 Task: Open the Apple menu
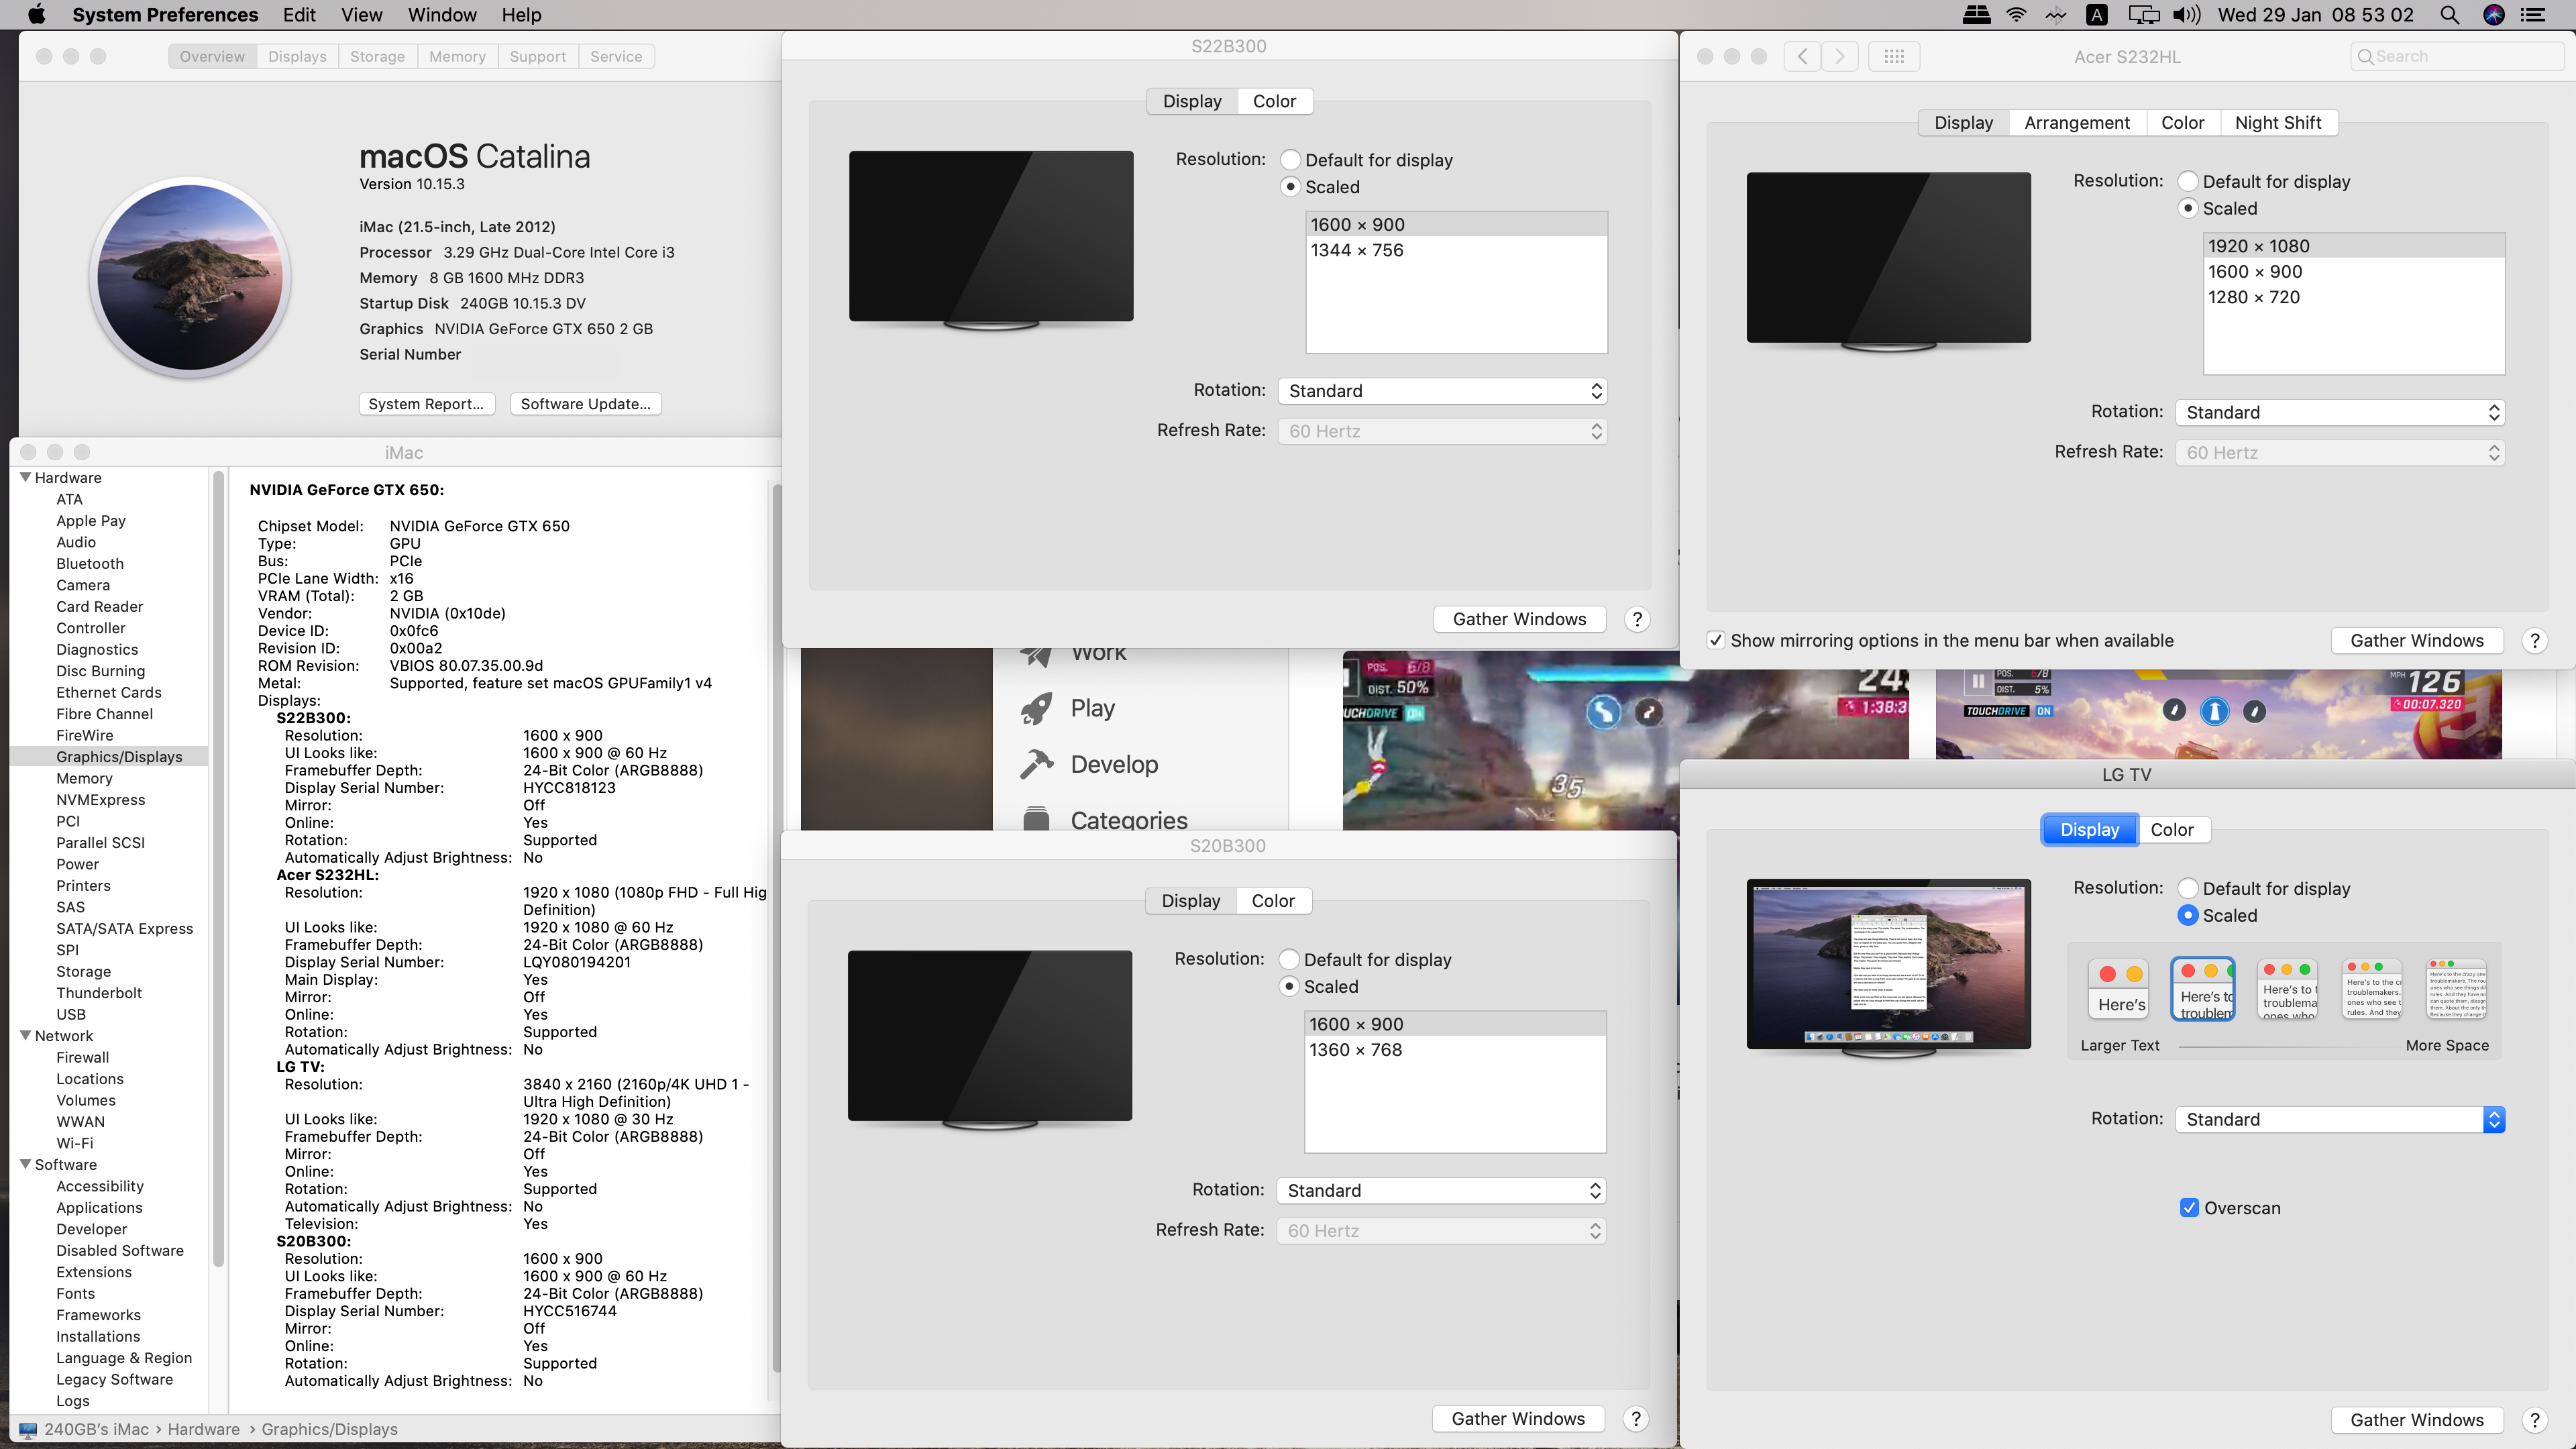tap(36, 14)
